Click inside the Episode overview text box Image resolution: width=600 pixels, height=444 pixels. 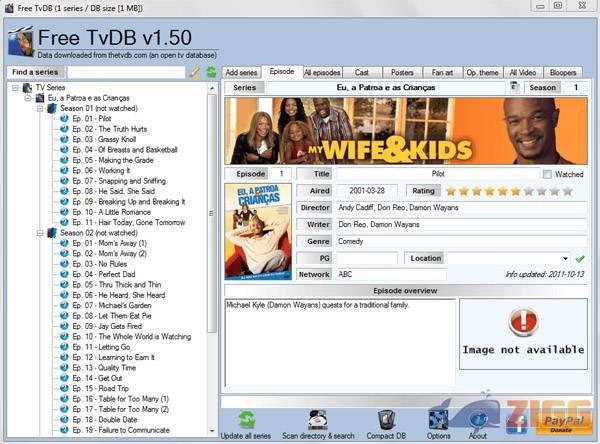click(x=340, y=343)
